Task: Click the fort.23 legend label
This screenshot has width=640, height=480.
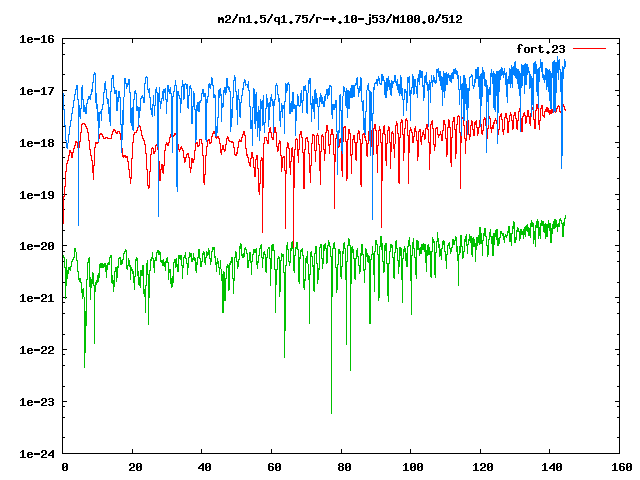Action: (x=541, y=49)
